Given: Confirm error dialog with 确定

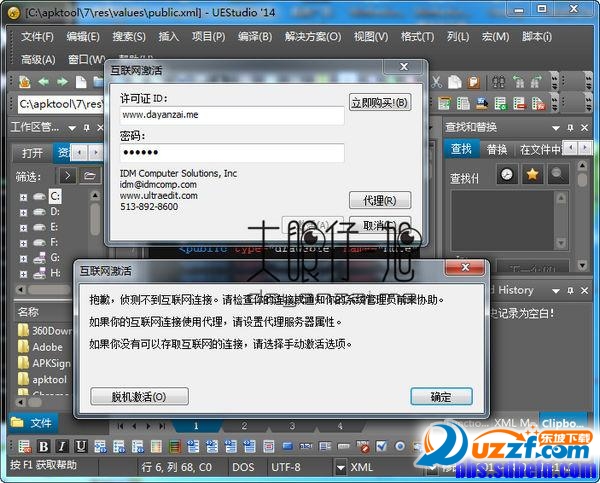Looking at the screenshot, I should (441, 397).
